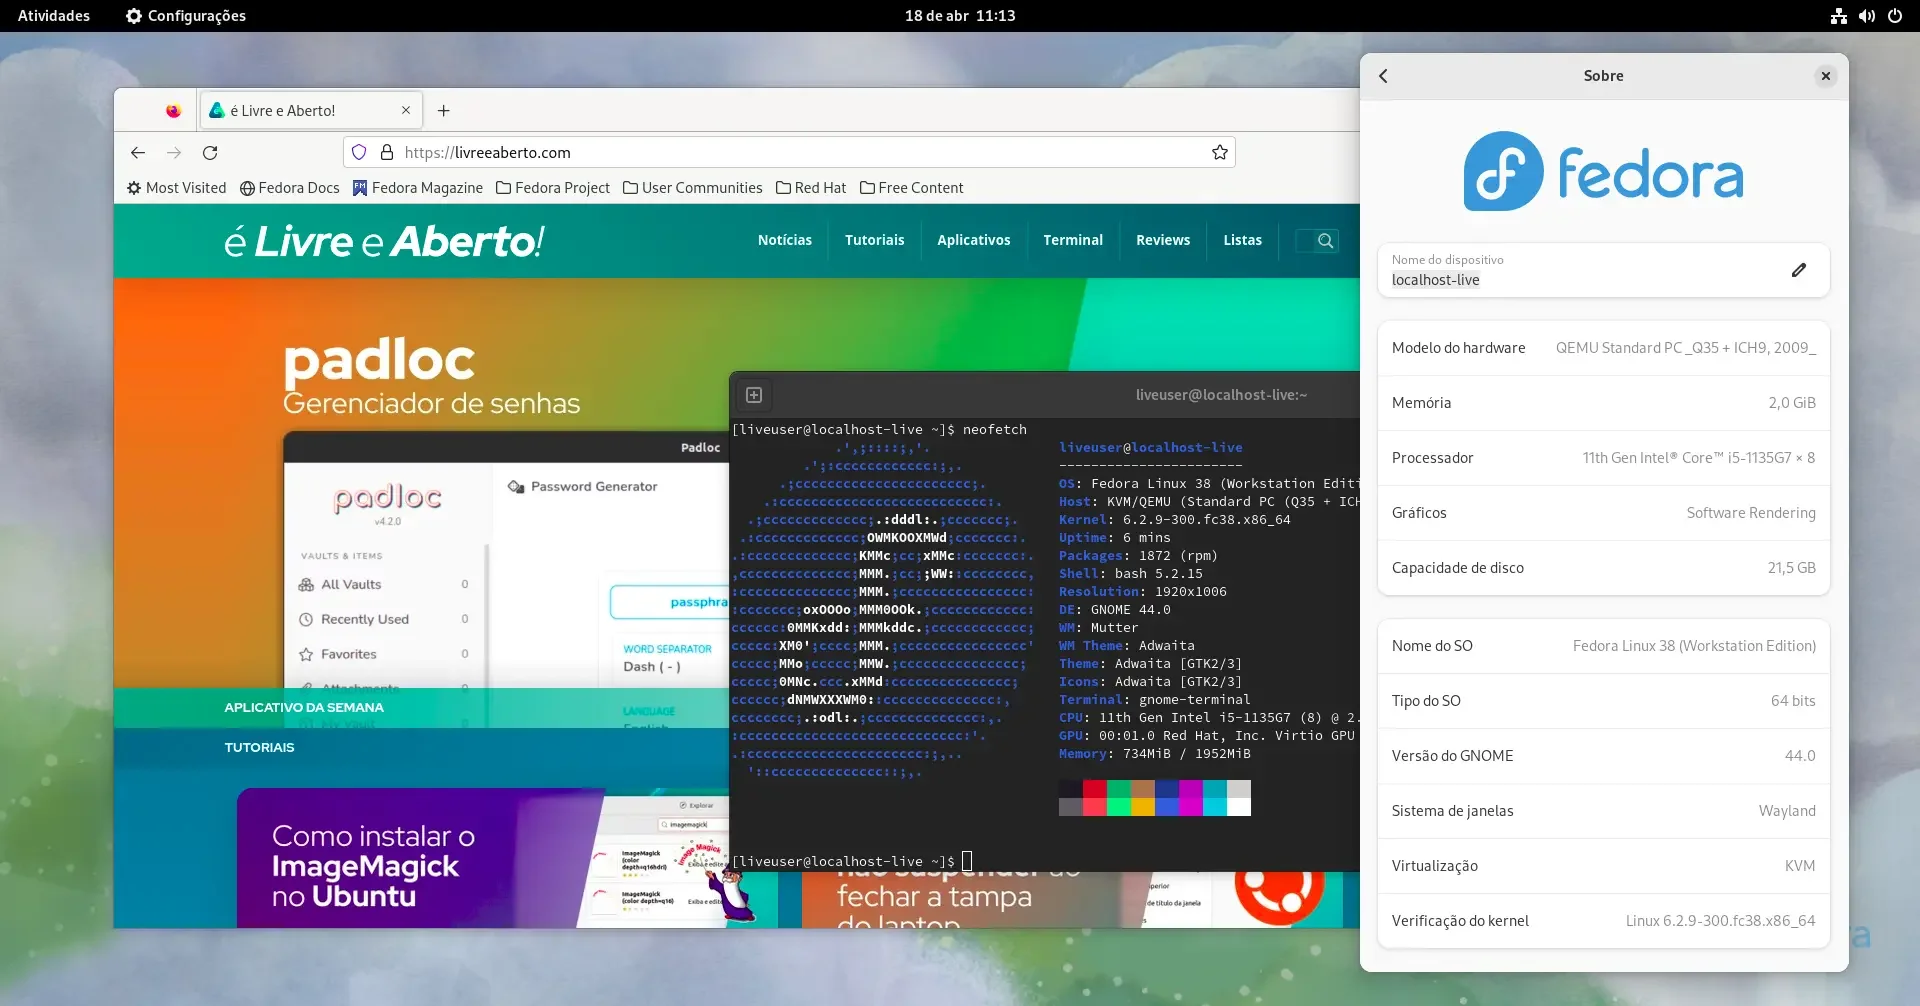The height and width of the screenshot is (1006, 1920).
Task: Open new terminal tab icon
Action: coord(754,395)
